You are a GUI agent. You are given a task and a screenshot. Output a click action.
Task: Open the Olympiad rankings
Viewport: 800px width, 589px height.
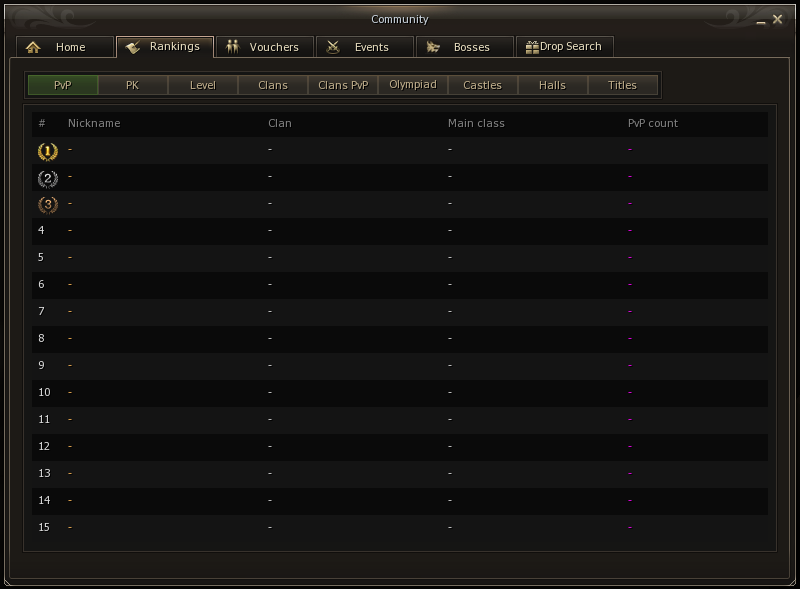(x=413, y=85)
